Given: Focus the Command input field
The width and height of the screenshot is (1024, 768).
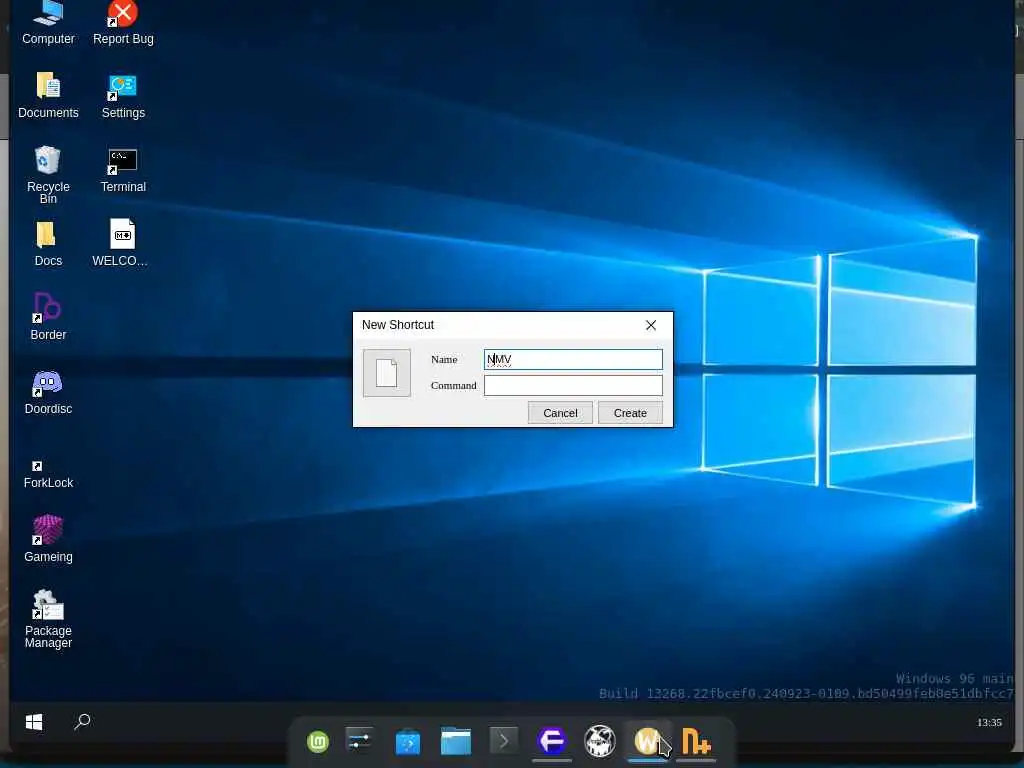Looking at the screenshot, I should click(x=573, y=385).
